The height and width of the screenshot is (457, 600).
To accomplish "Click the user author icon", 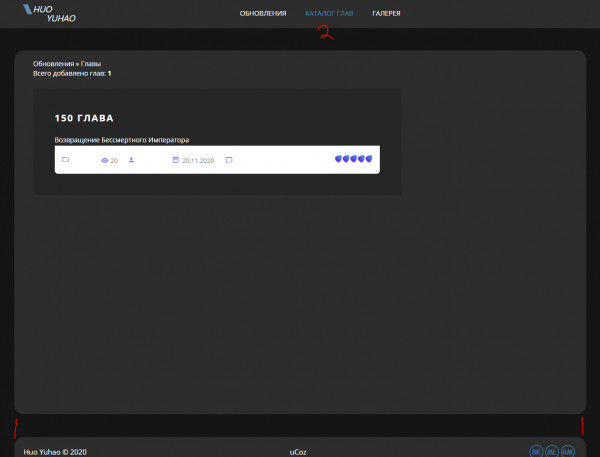I will click(131, 160).
